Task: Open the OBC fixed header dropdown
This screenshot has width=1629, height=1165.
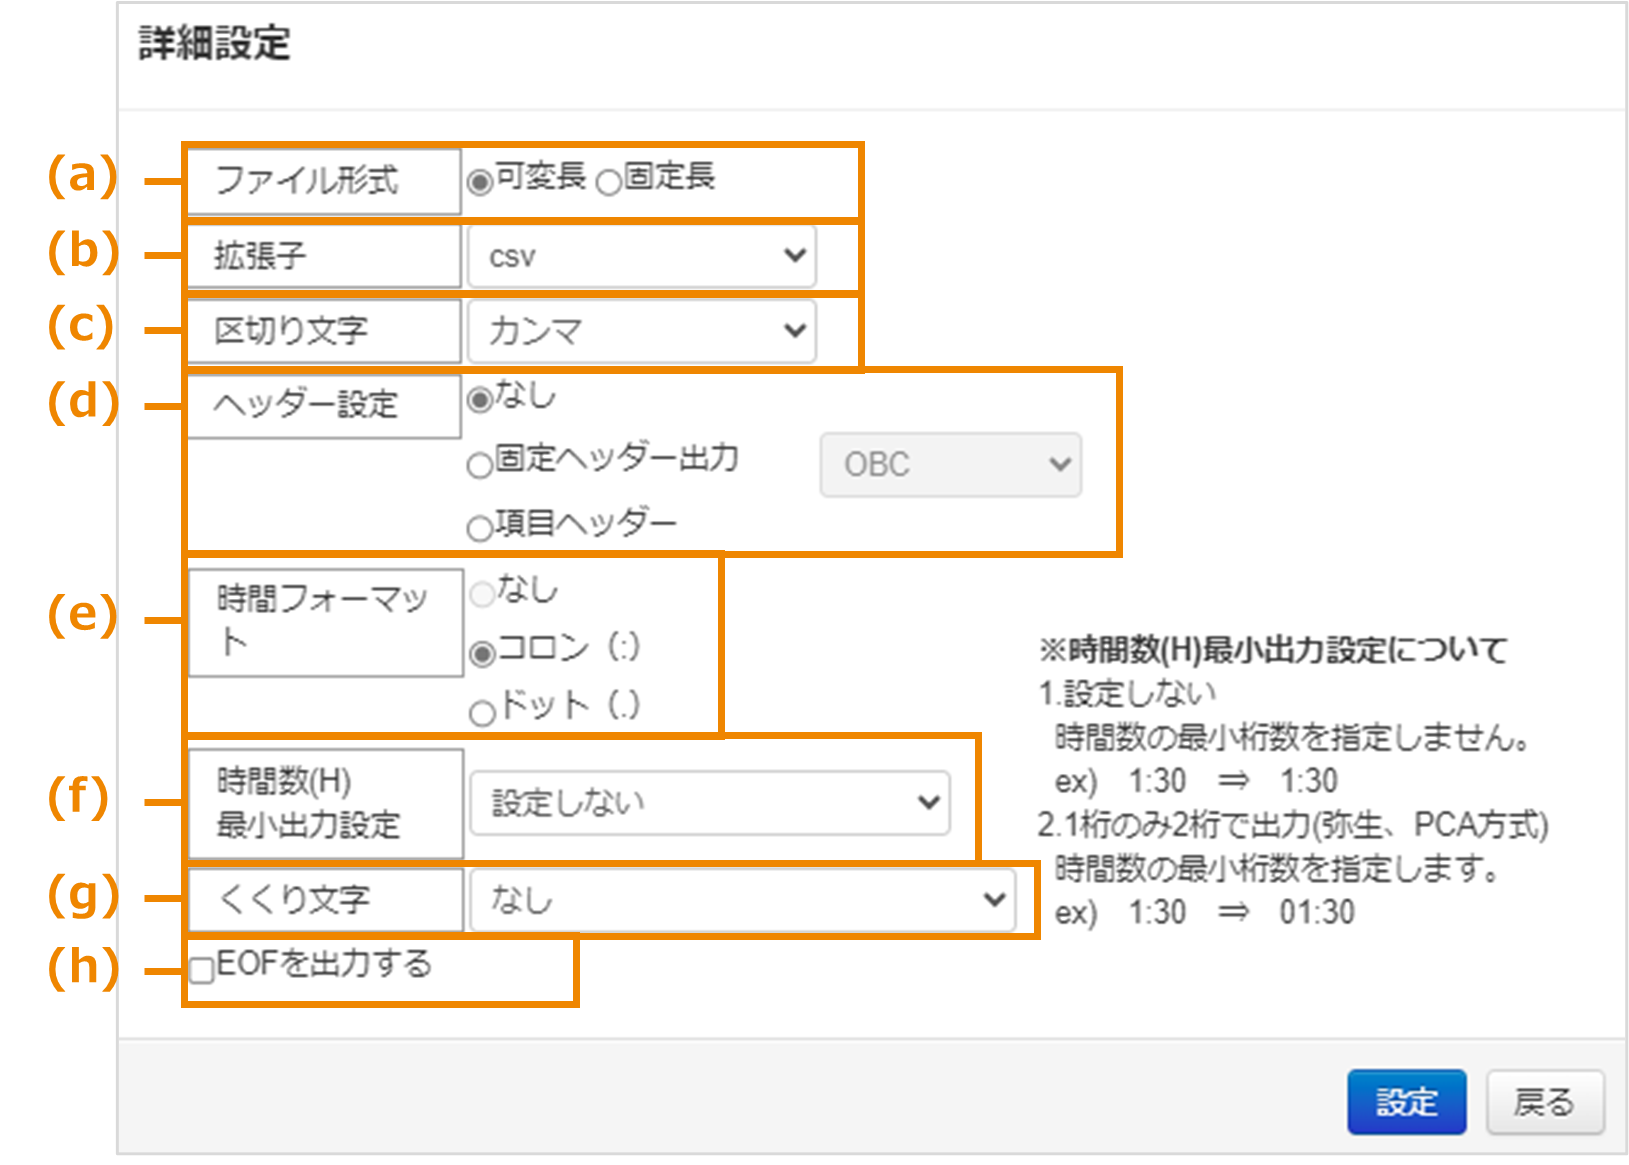Action: point(950,463)
